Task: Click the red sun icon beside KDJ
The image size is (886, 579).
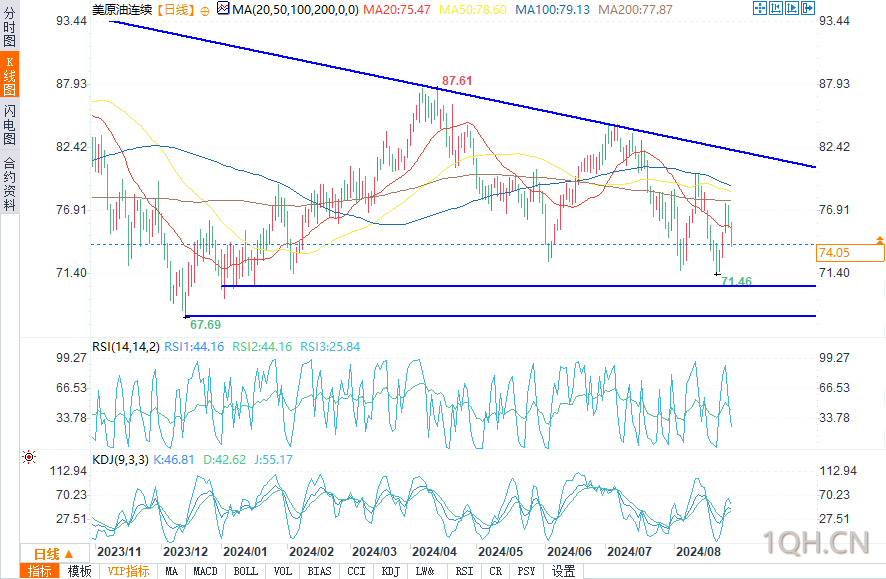Action: pyautogui.click(x=29, y=456)
